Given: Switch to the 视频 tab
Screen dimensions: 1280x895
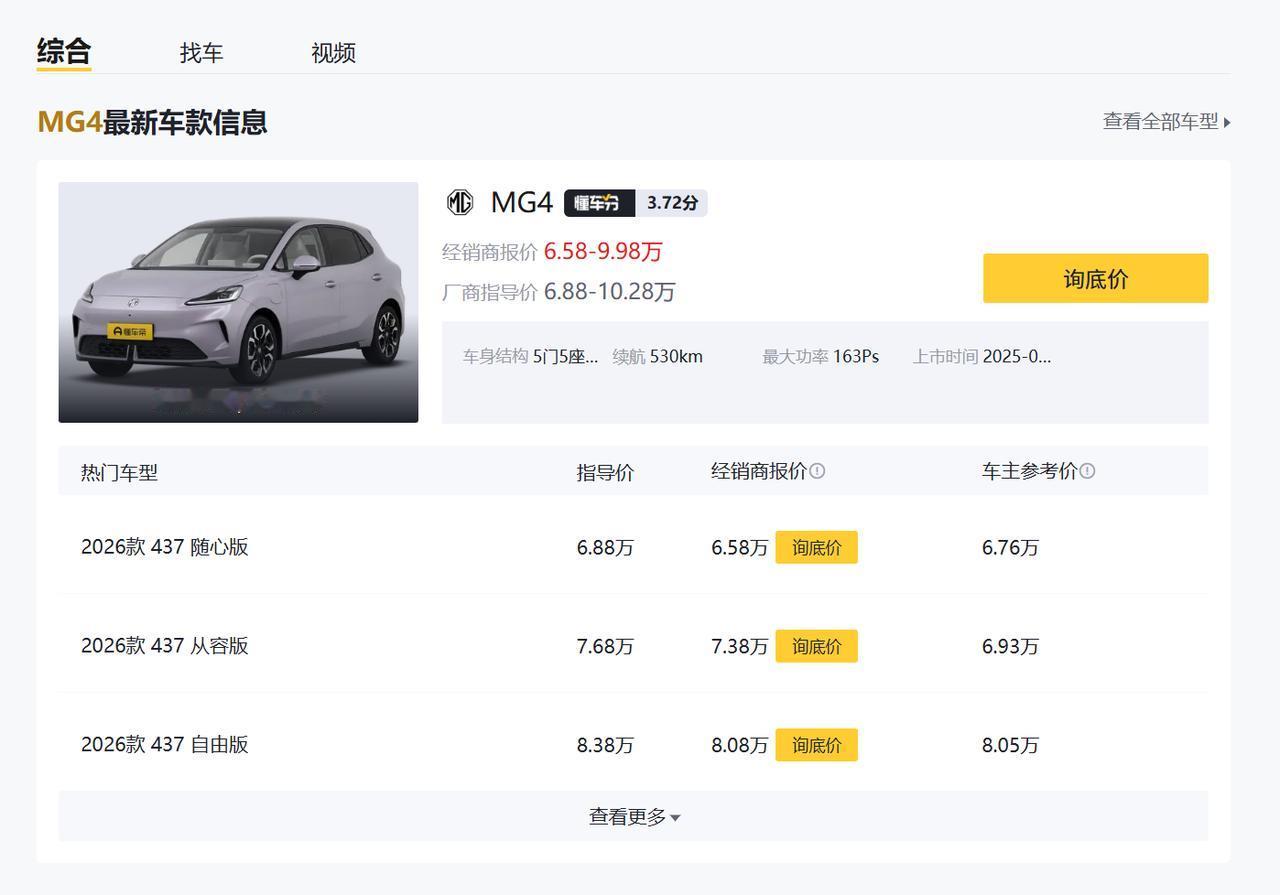Looking at the screenshot, I should [x=333, y=53].
